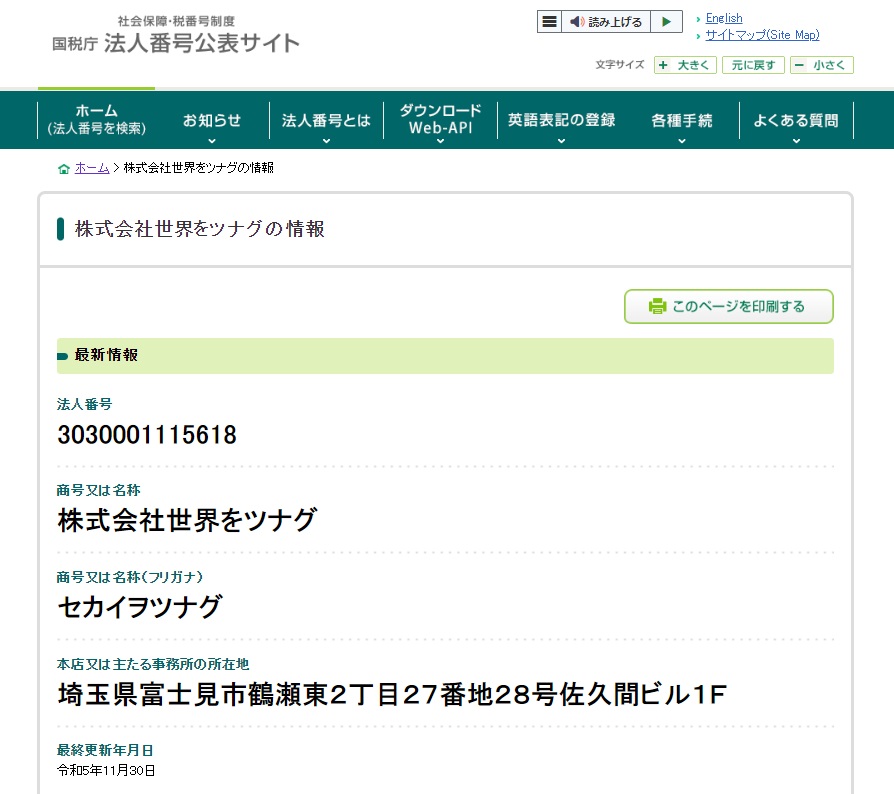
Task: Expand chevron under ダウンロード Web-API
Action: click(440, 141)
